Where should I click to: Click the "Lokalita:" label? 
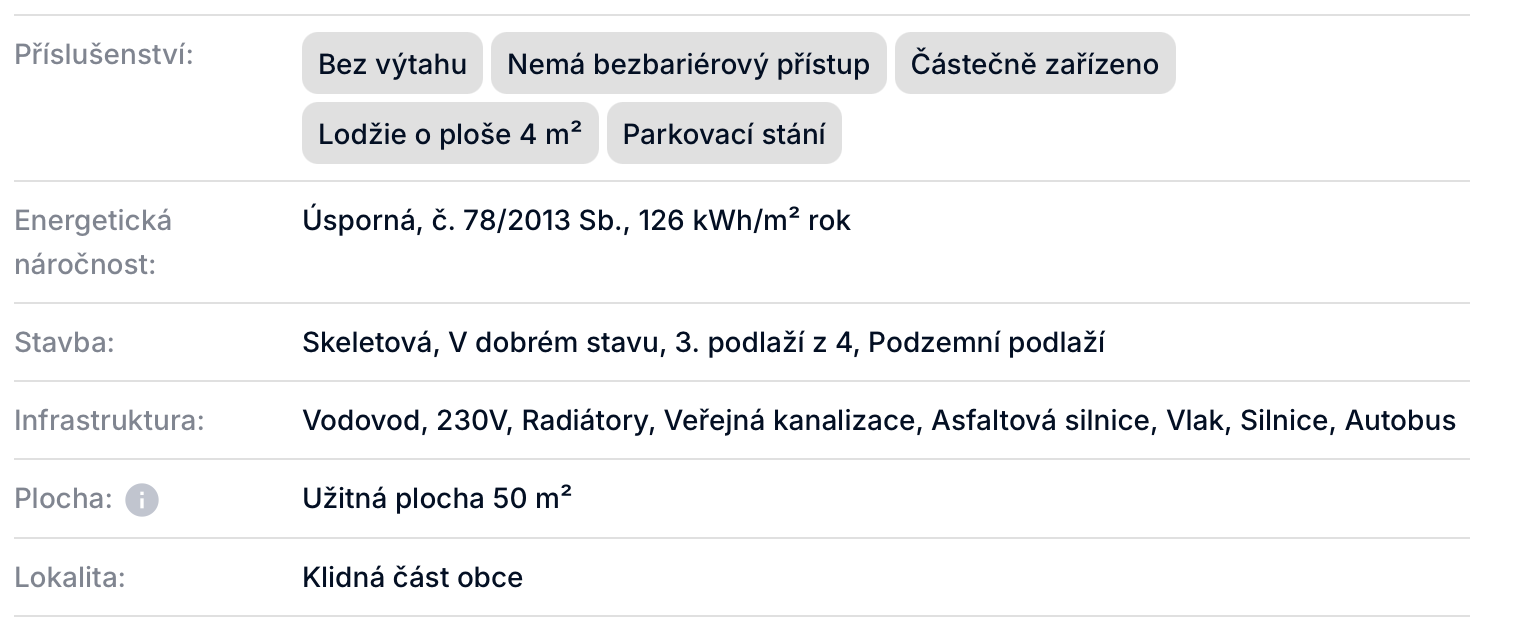point(69,577)
